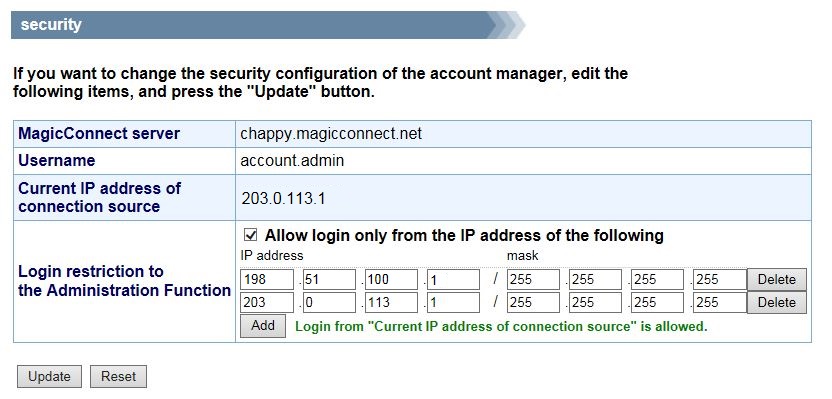Click the Add button for IP rows
Viewport: 832px width, 399px height.
click(263, 325)
